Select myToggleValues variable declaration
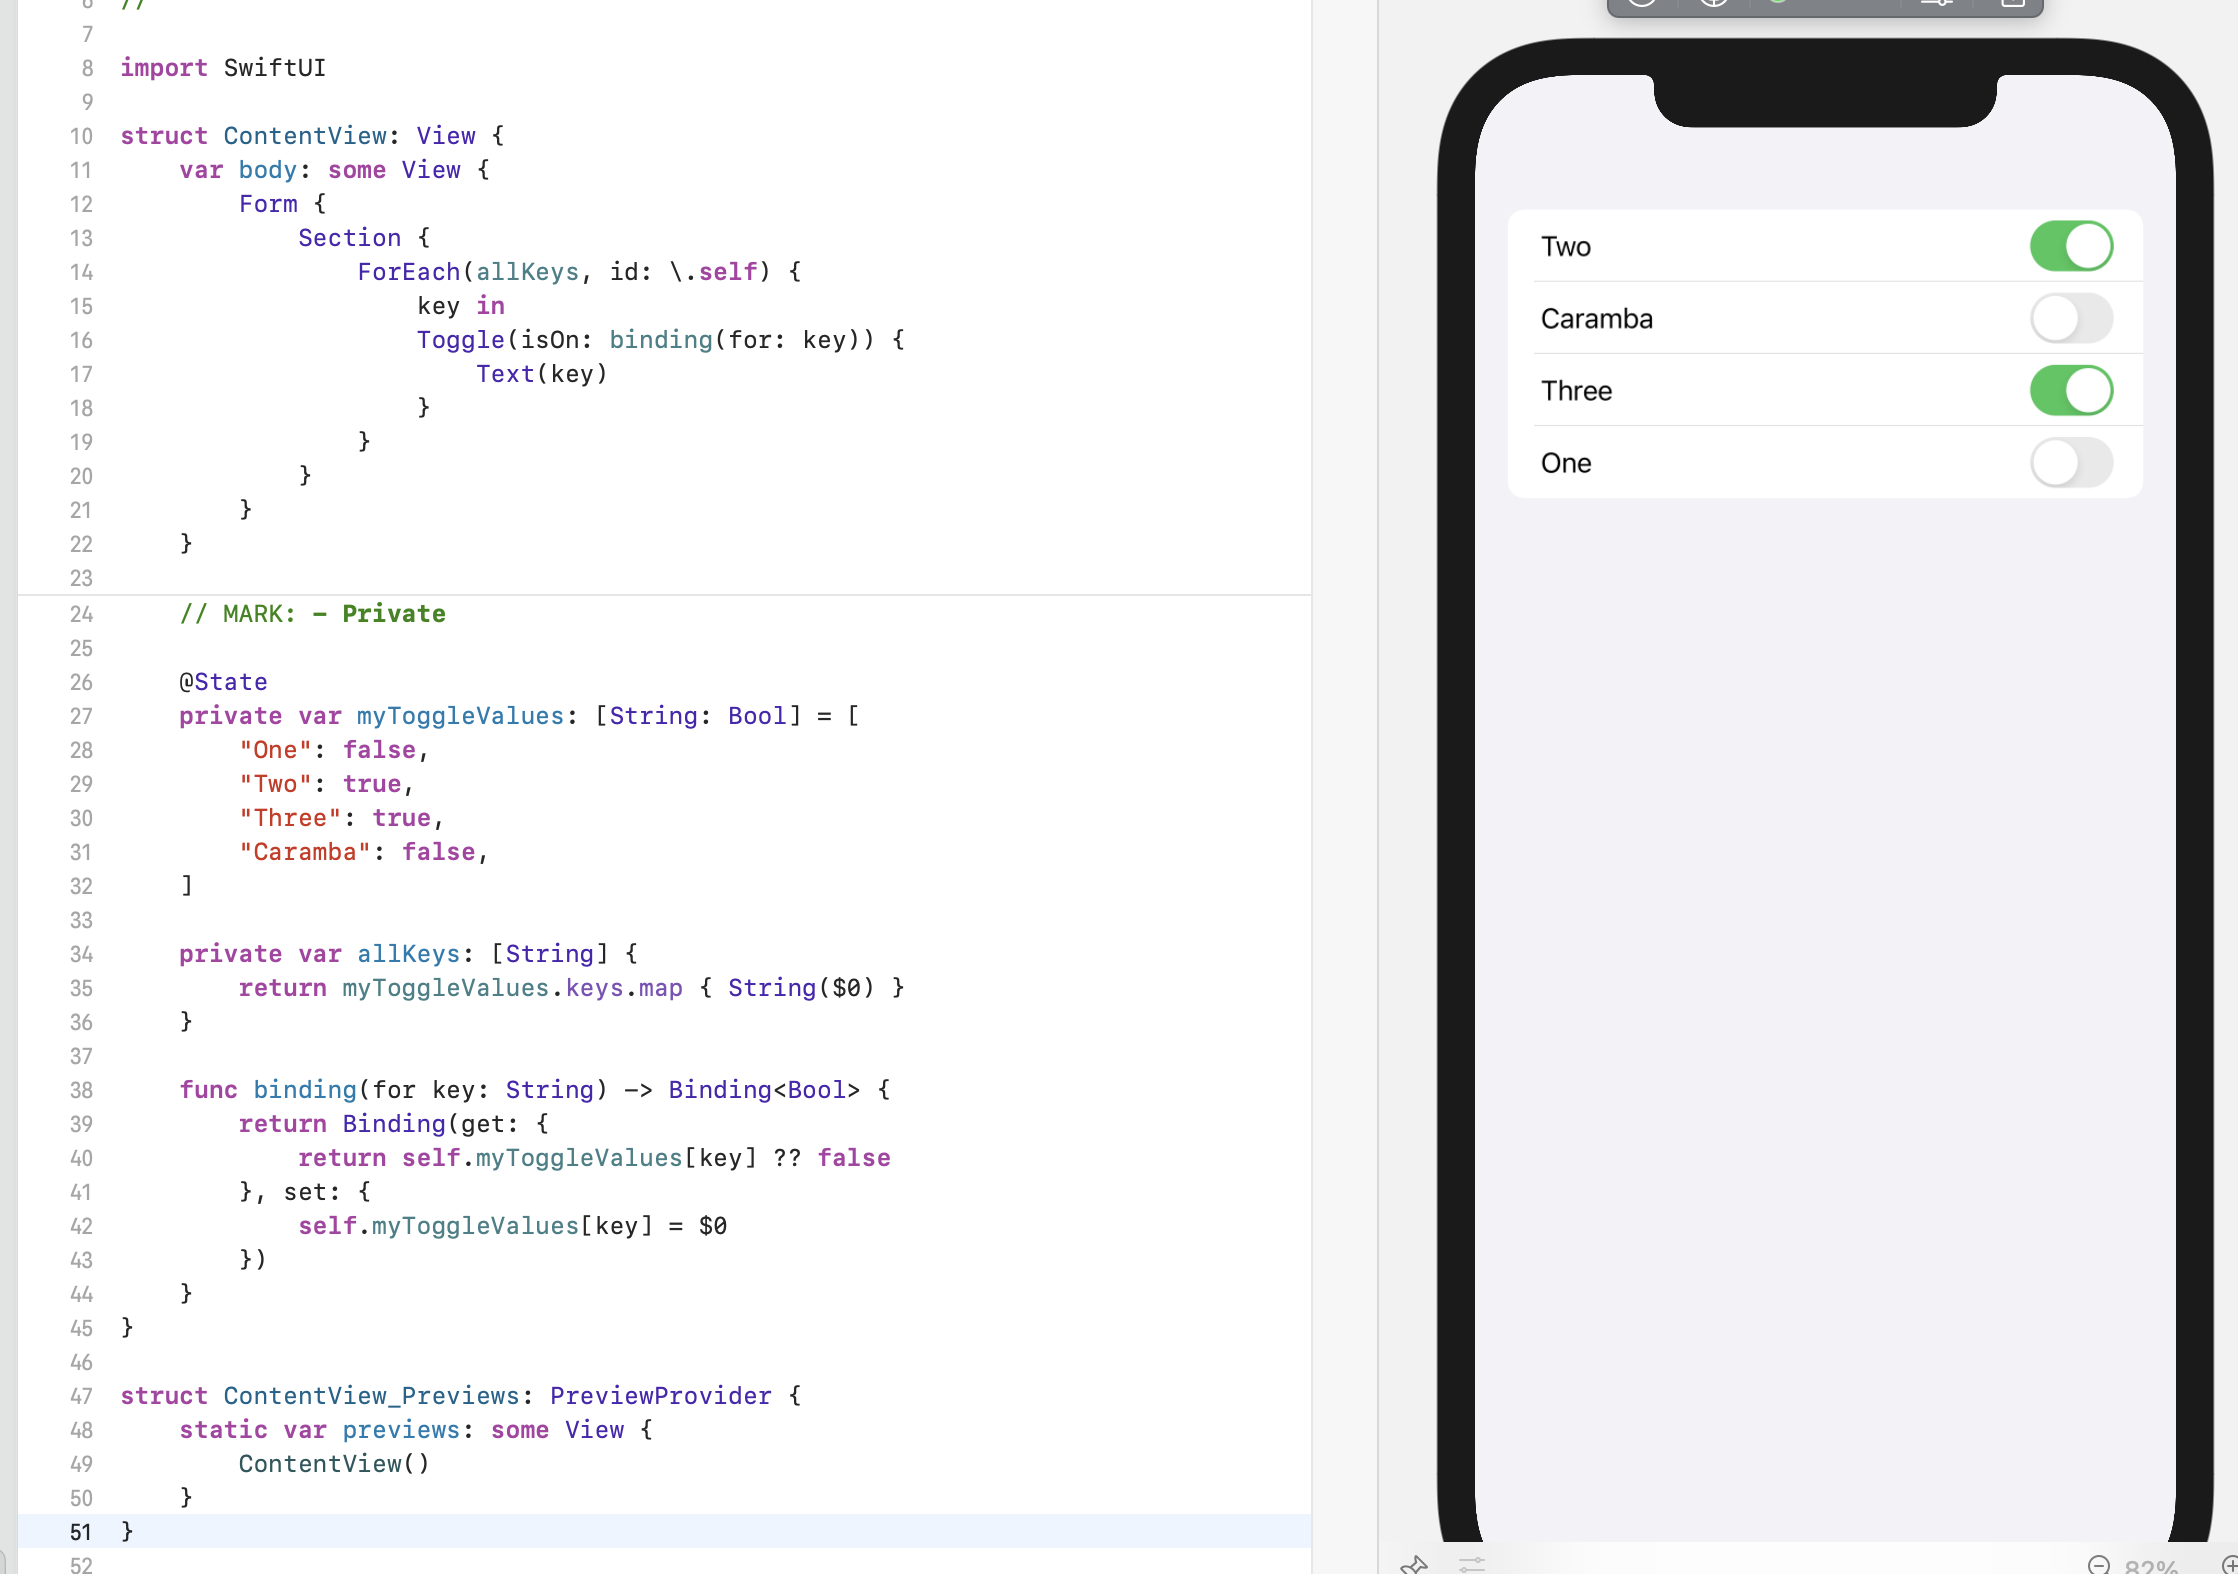The width and height of the screenshot is (2238, 1574). [x=458, y=716]
